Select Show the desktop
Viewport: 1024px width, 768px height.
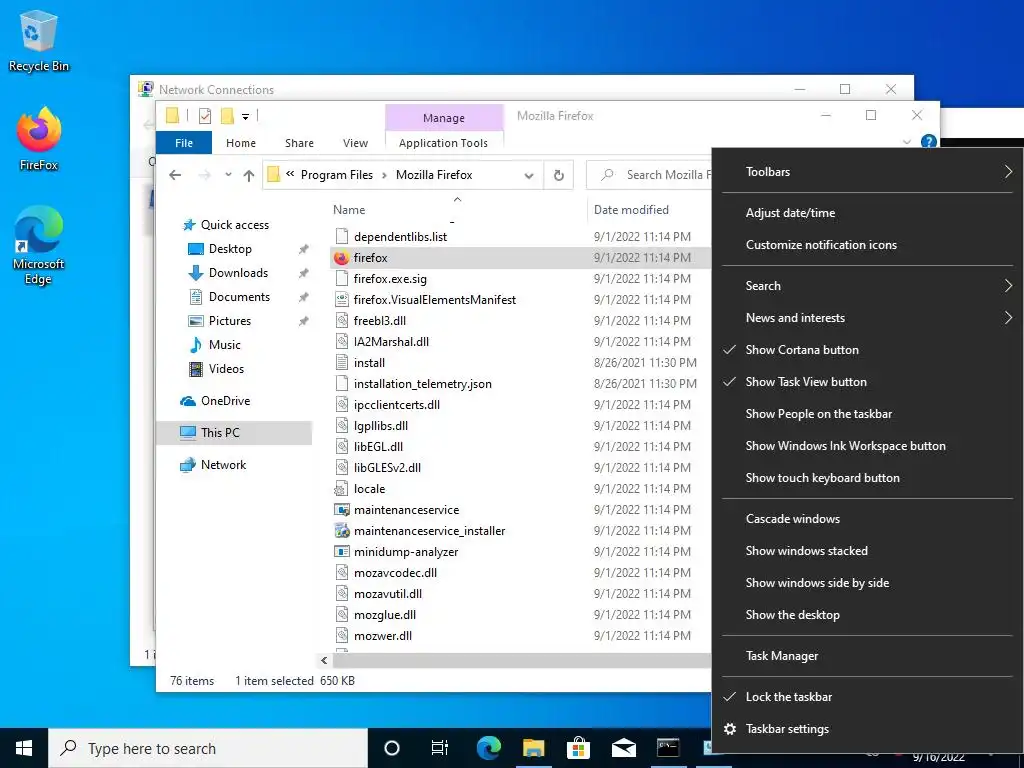coord(867,615)
